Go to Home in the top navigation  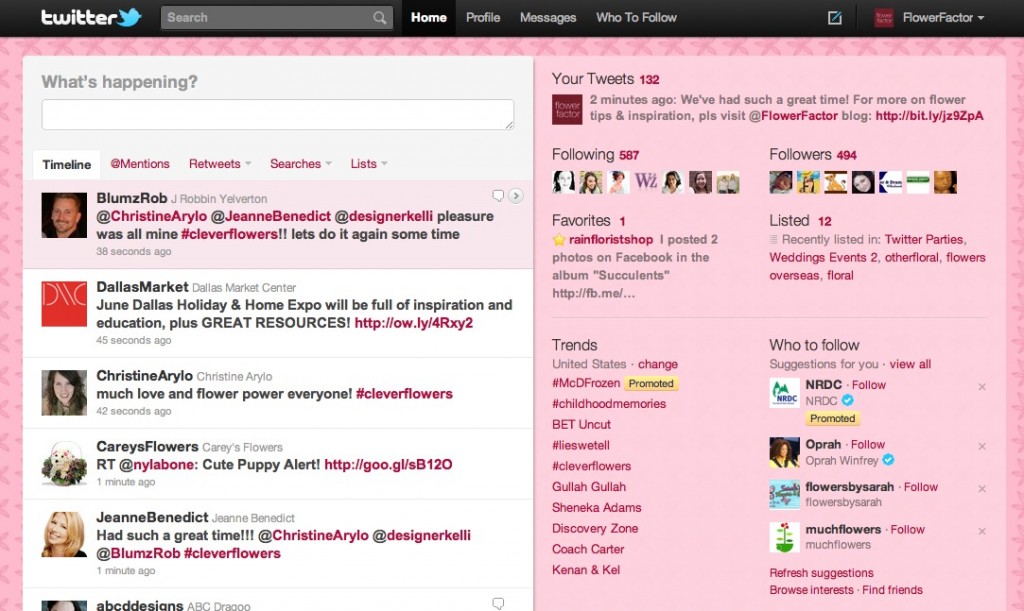(x=428, y=18)
